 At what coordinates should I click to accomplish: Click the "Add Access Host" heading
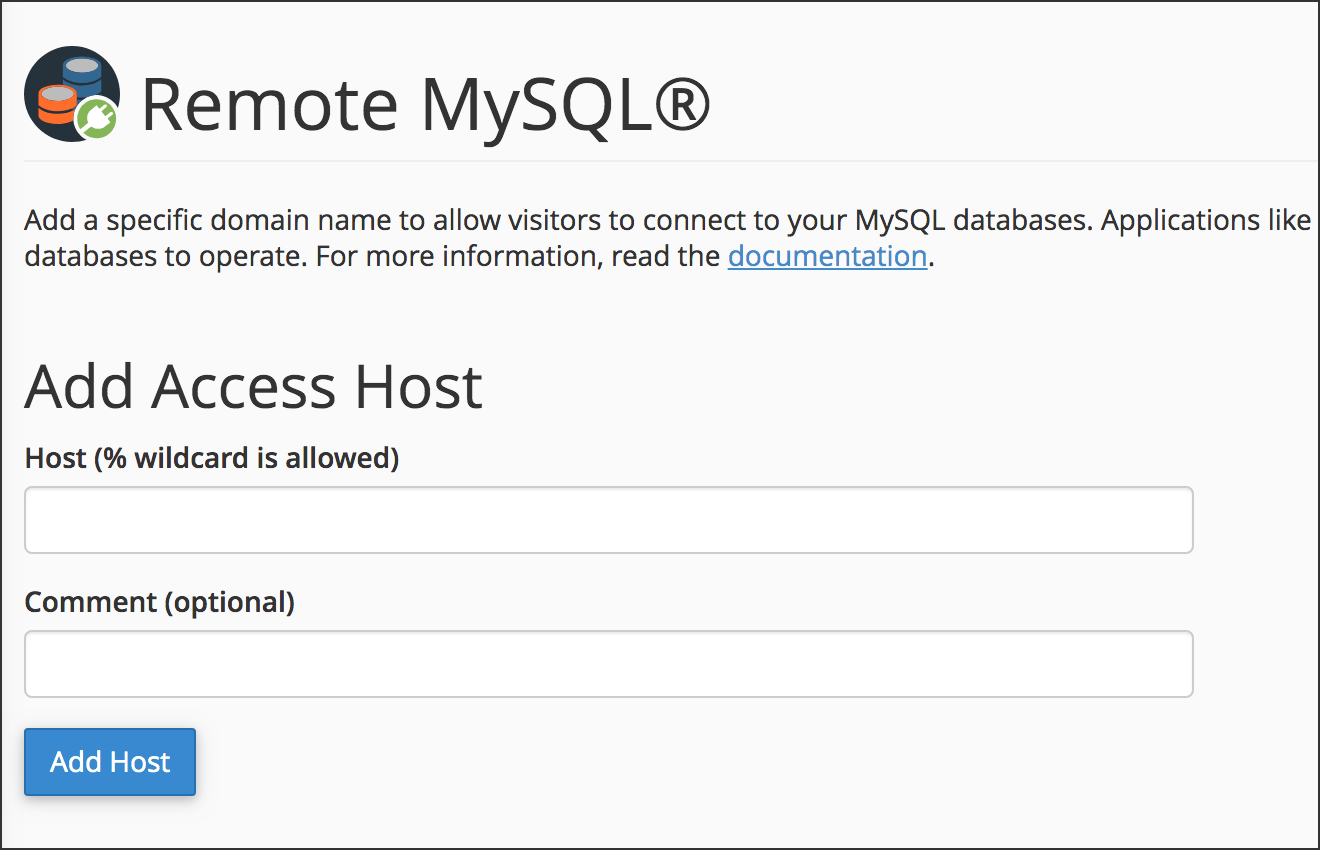coord(254,386)
